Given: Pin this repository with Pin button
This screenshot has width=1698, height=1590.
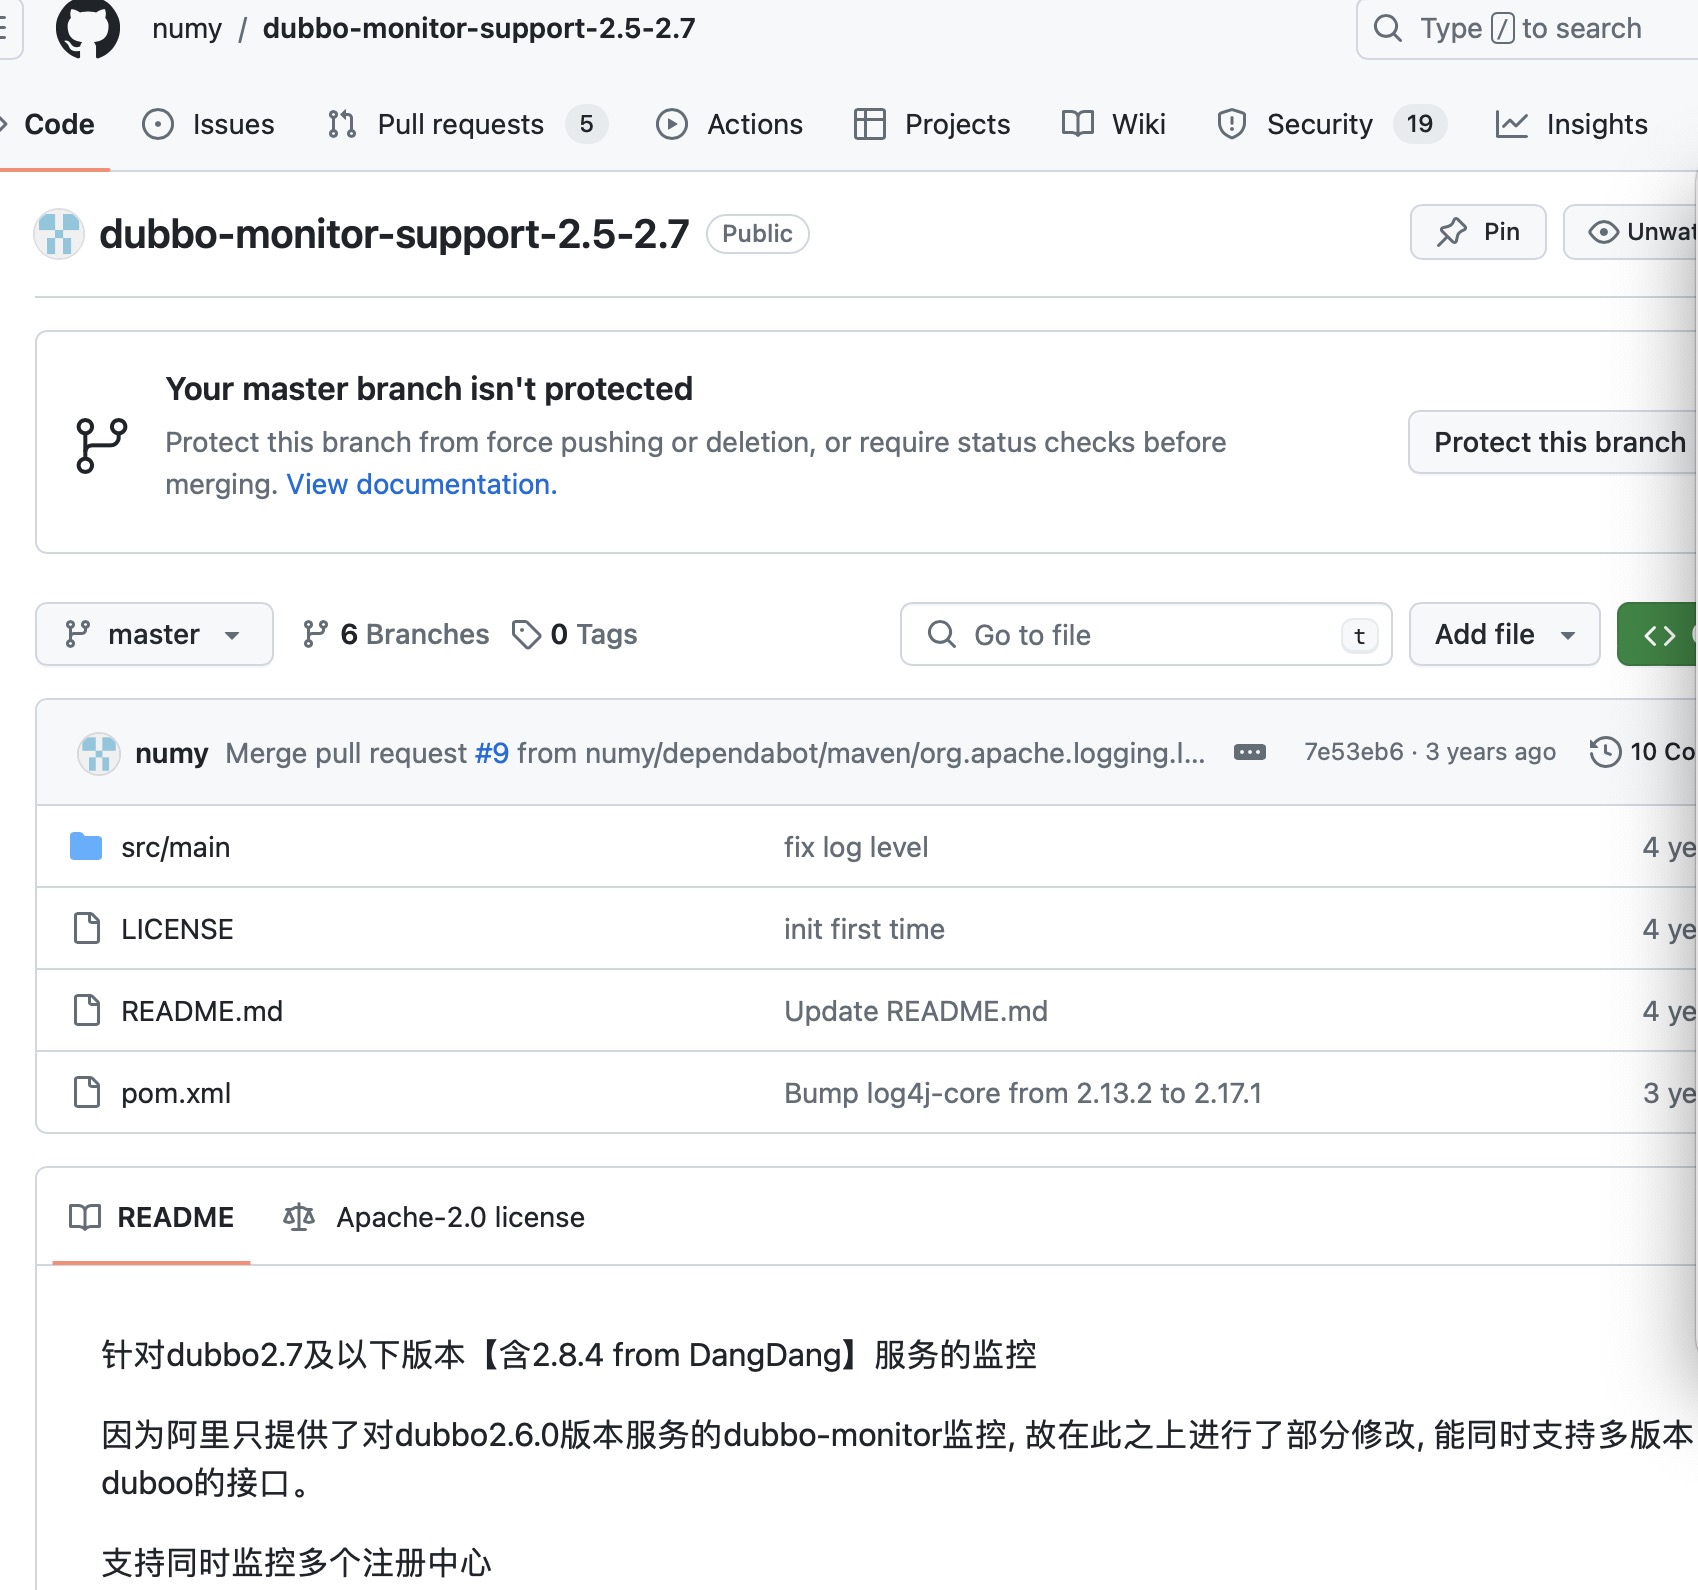Looking at the screenshot, I should click(x=1478, y=232).
